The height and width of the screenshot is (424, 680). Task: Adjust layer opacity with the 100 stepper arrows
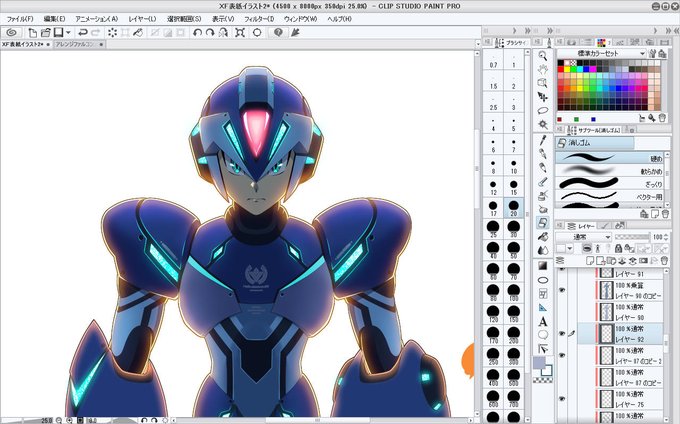[x=666, y=237]
